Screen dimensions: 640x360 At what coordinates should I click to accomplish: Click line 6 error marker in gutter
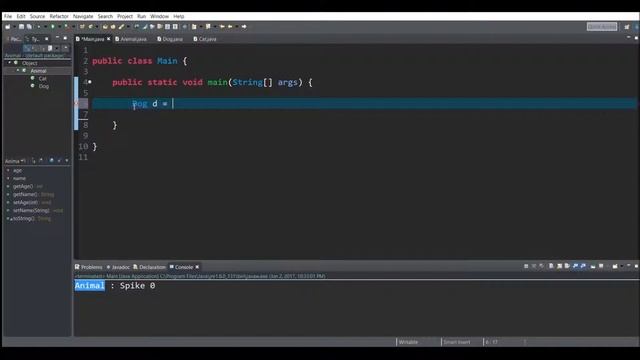(x=76, y=104)
